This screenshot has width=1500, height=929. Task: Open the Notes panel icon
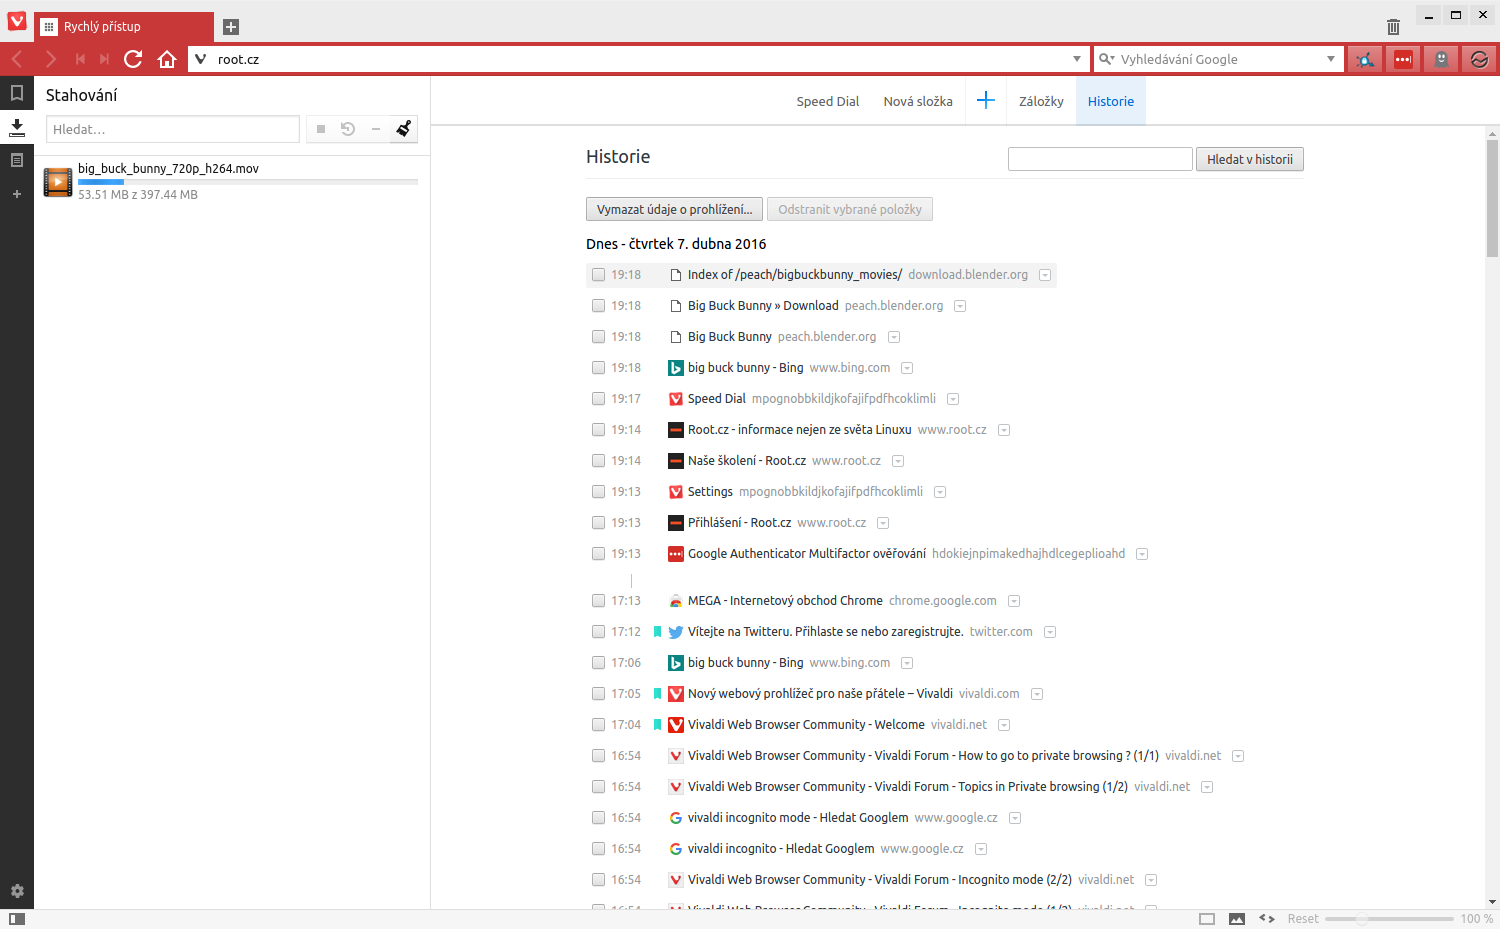click(x=17, y=160)
